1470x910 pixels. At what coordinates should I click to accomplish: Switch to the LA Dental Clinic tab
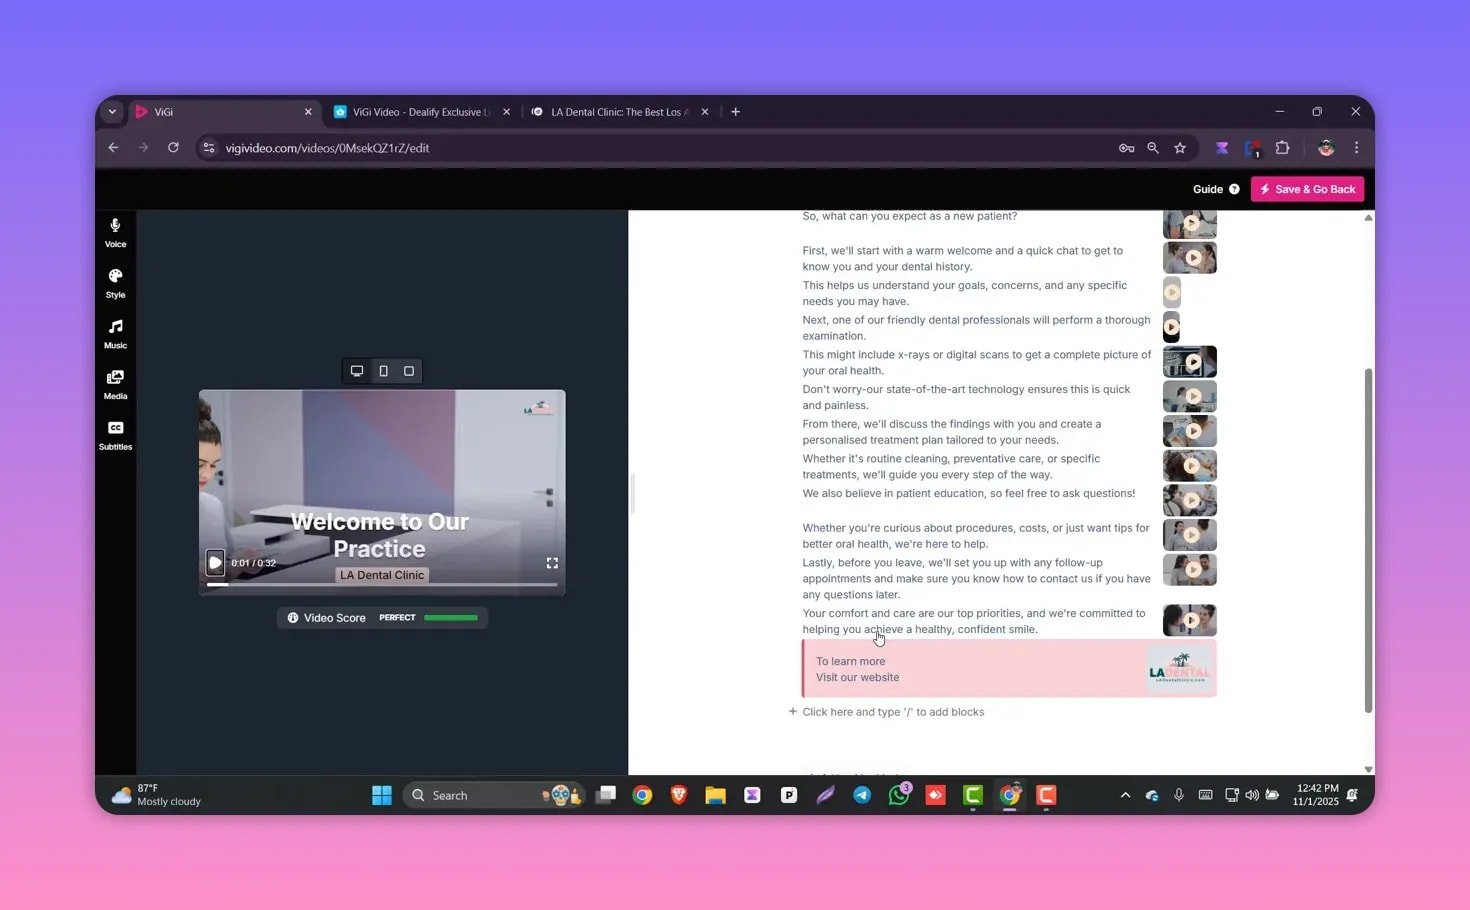pos(618,112)
